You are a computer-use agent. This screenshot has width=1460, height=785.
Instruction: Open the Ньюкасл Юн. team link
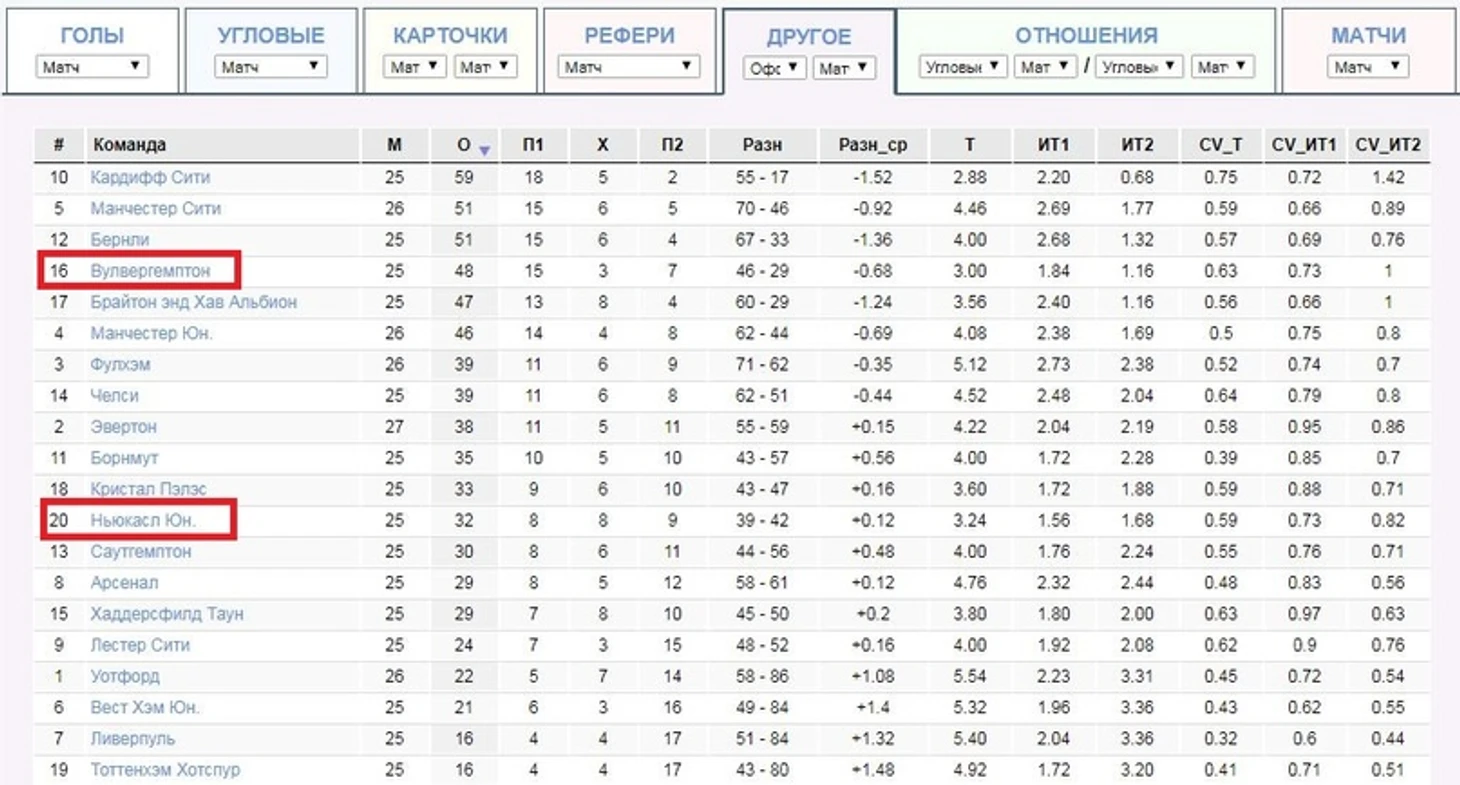click(143, 520)
